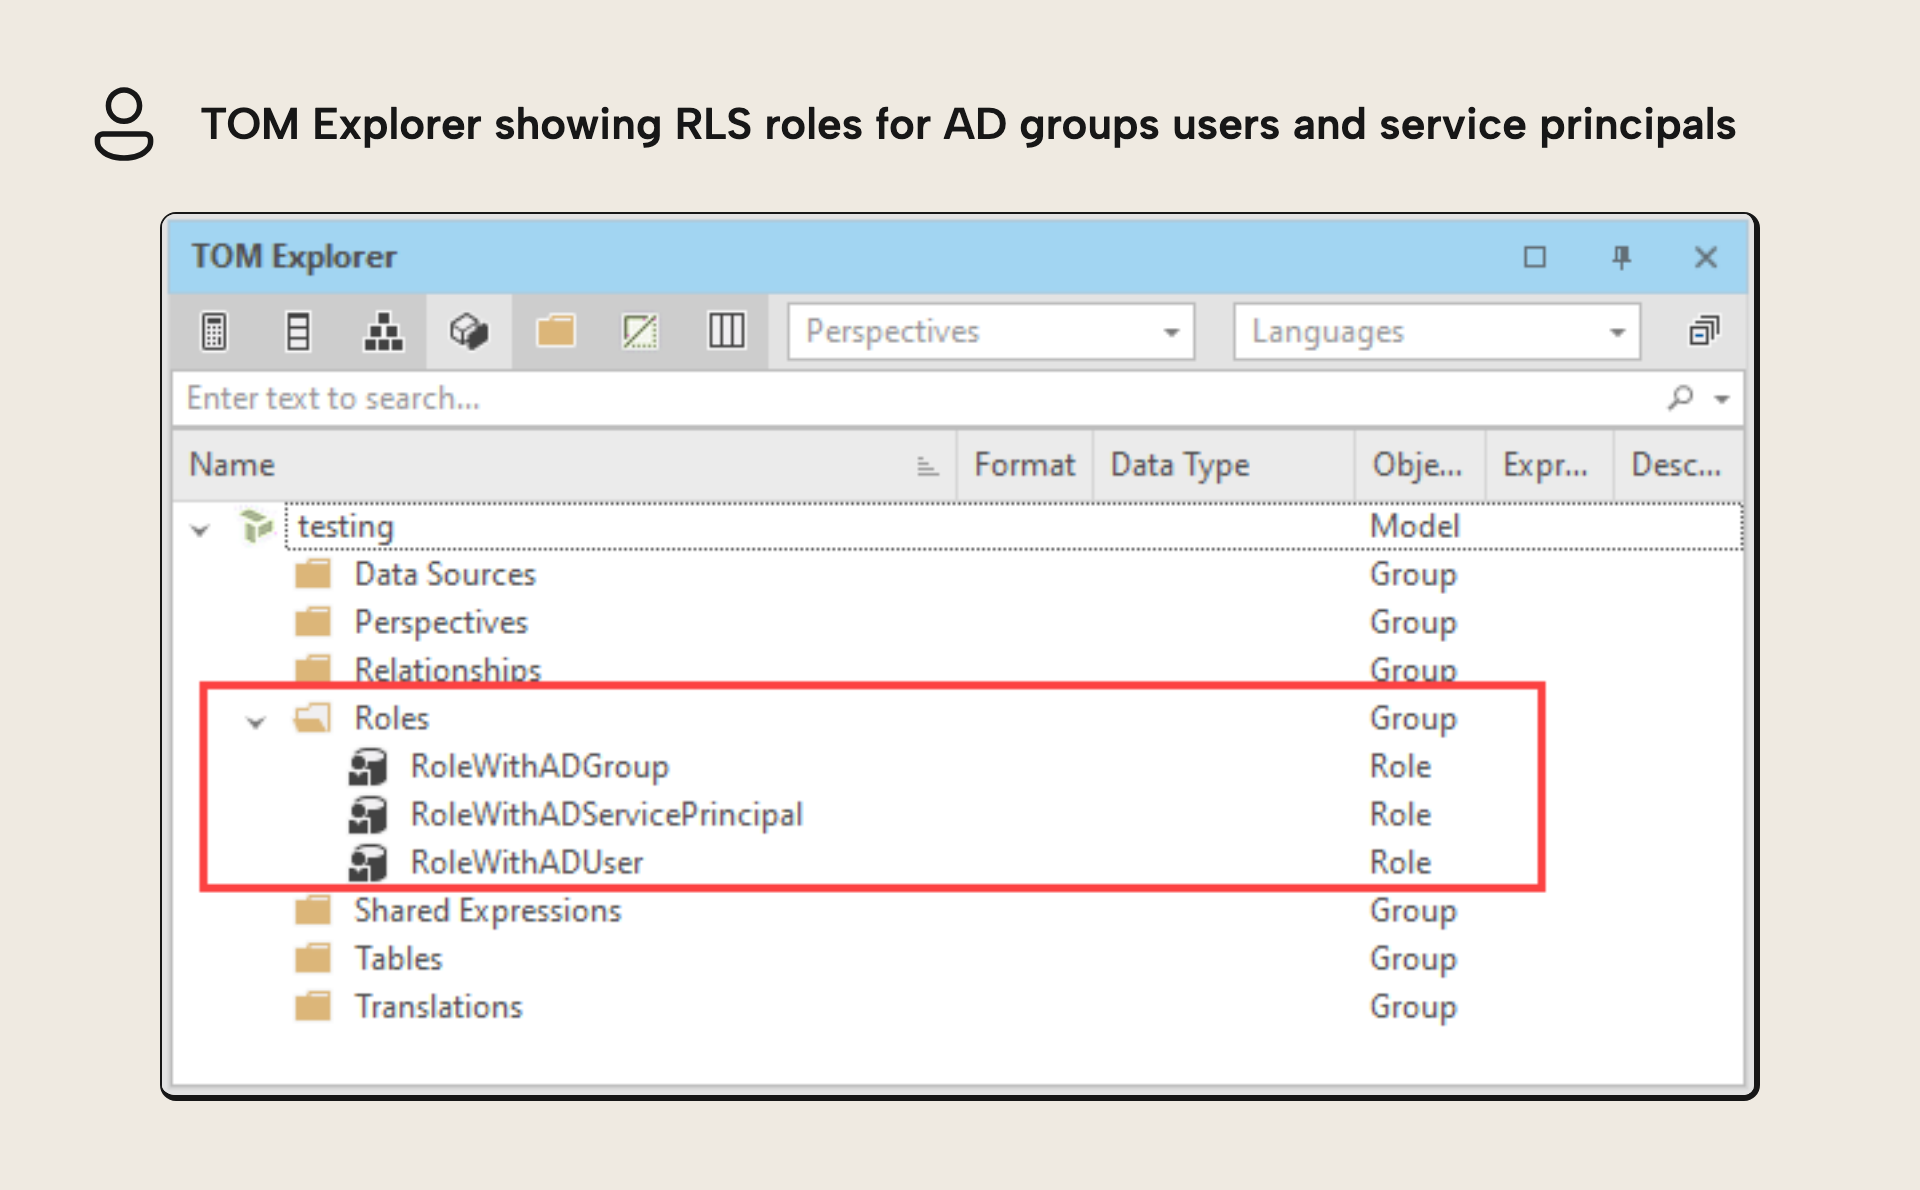Select the Shared Expressions folder
This screenshot has height=1190, width=1920.
point(488,910)
